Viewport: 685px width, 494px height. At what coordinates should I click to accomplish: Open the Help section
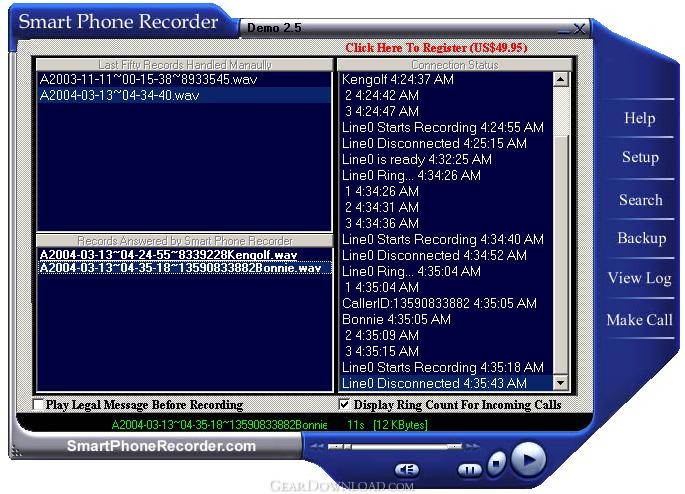(x=639, y=118)
